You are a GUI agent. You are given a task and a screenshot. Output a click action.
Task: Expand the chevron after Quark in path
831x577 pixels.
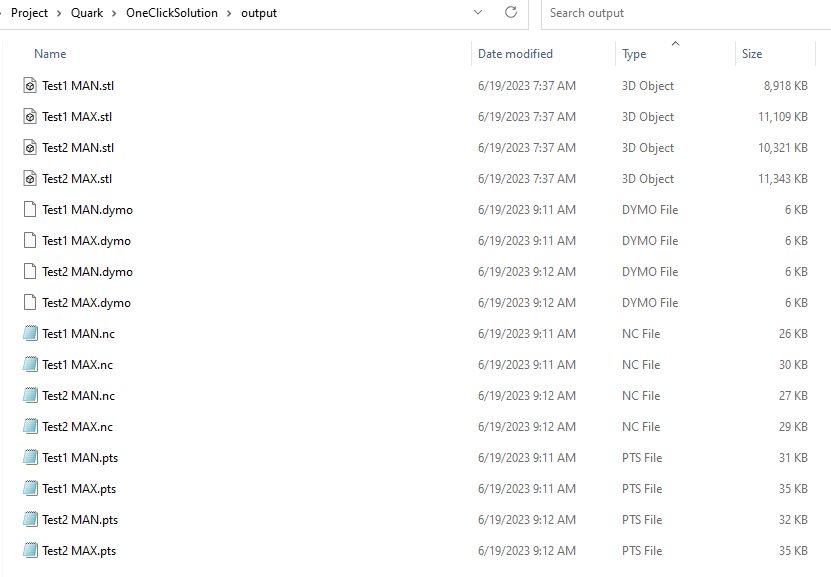pyautogui.click(x=114, y=13)
